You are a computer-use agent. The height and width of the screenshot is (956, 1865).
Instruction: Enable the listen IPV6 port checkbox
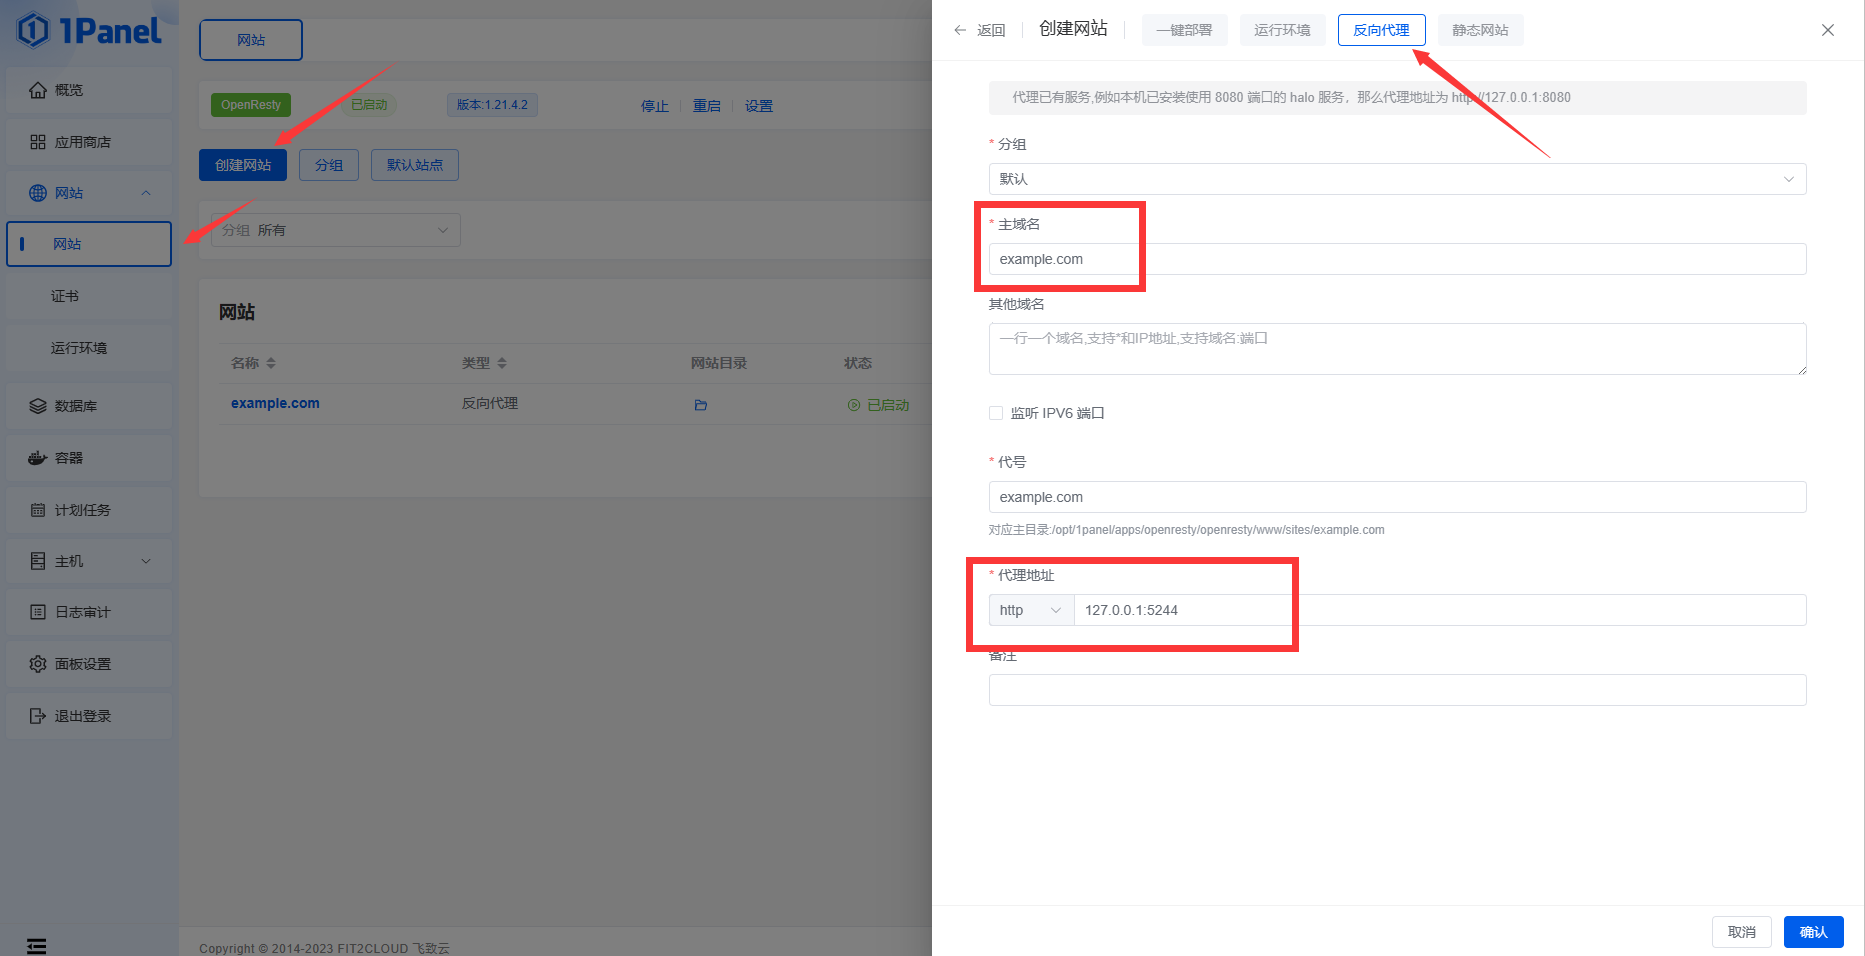[x=996, y=413]
